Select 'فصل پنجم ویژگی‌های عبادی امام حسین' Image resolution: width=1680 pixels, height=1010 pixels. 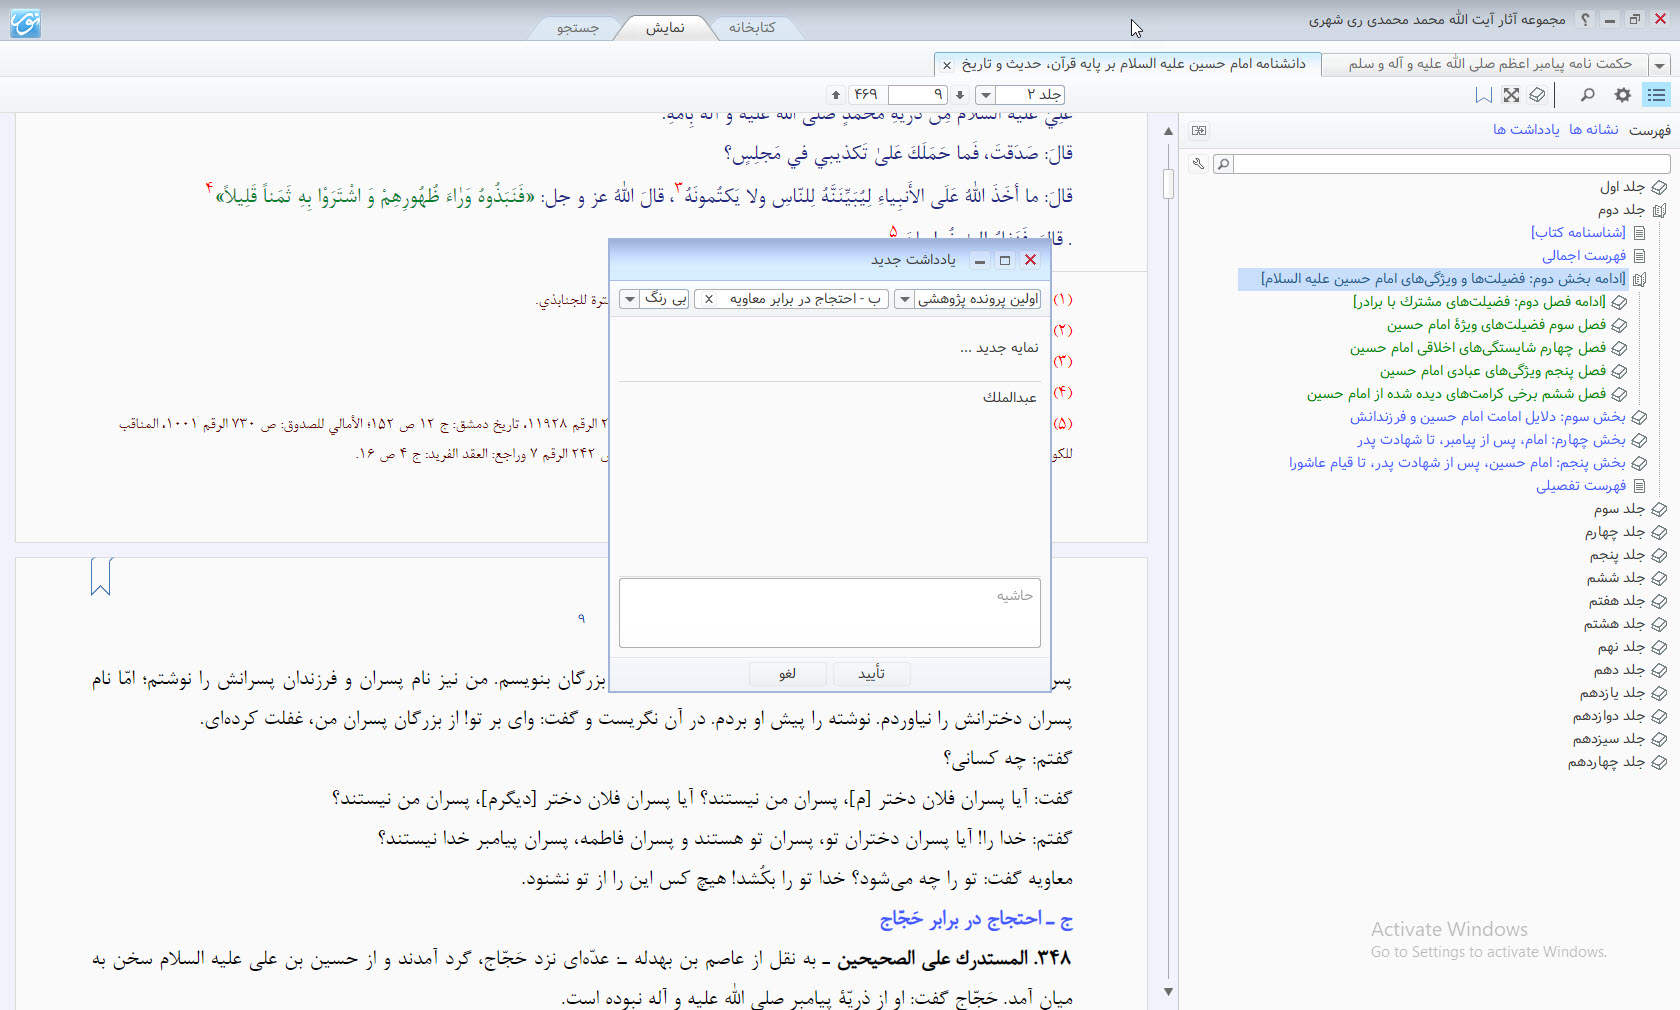[x=1493, y=371]
